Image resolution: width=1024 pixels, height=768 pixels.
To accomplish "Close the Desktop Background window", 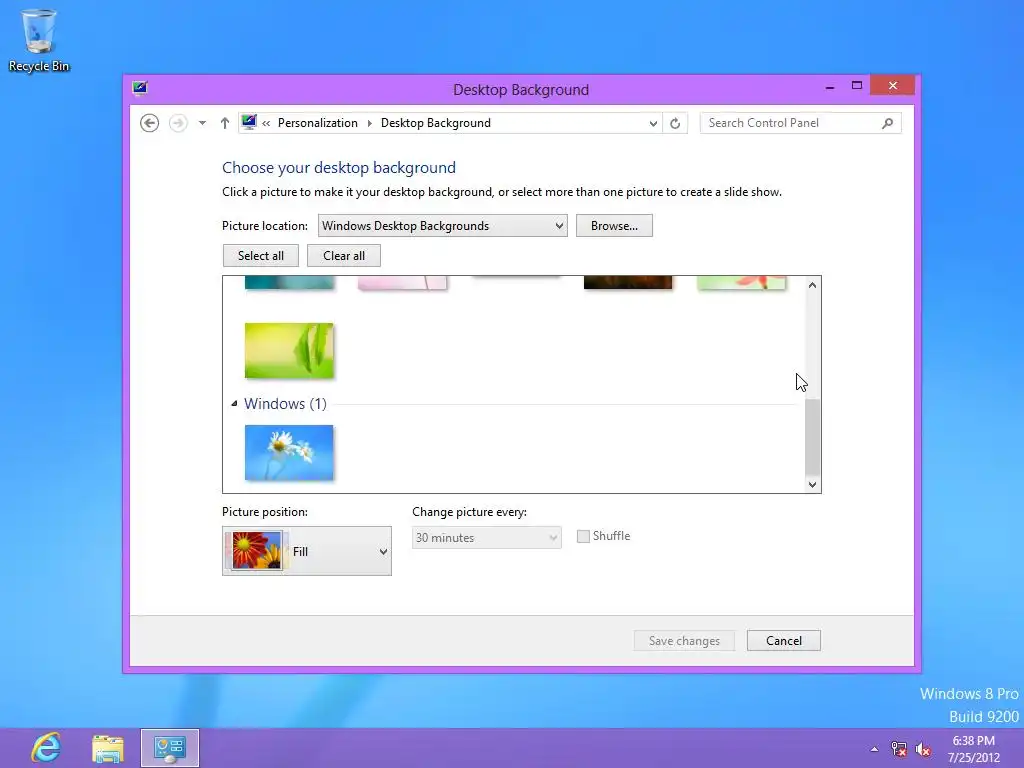I will 893,86.
